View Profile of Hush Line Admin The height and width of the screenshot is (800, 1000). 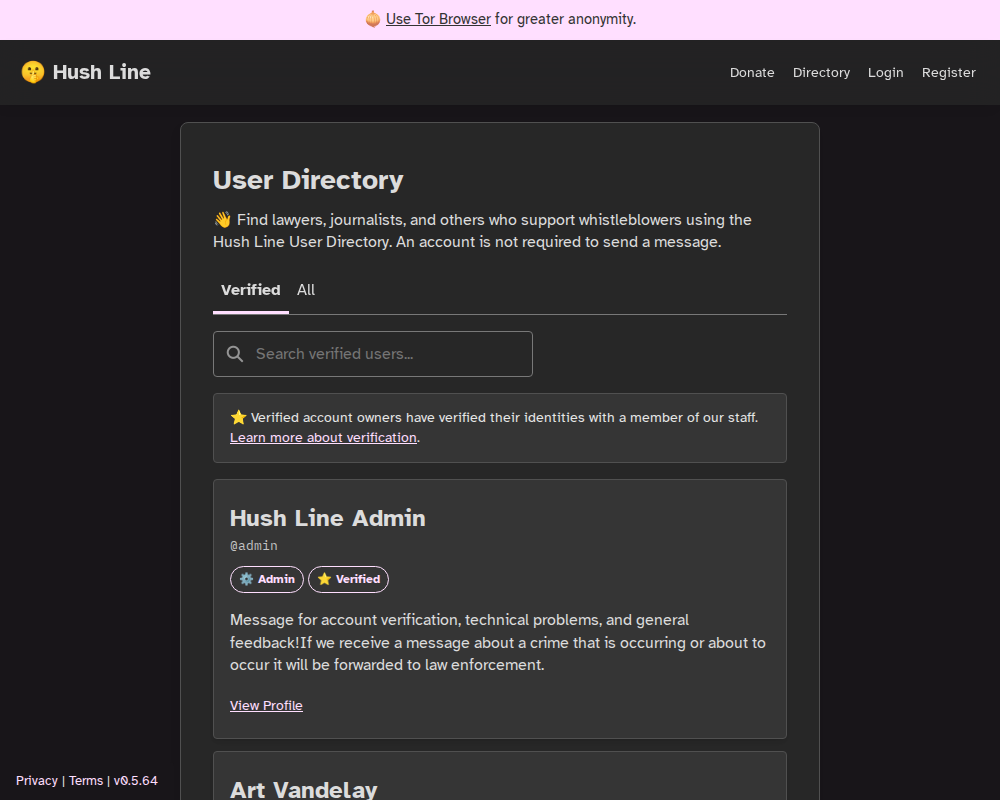(266, 705)
